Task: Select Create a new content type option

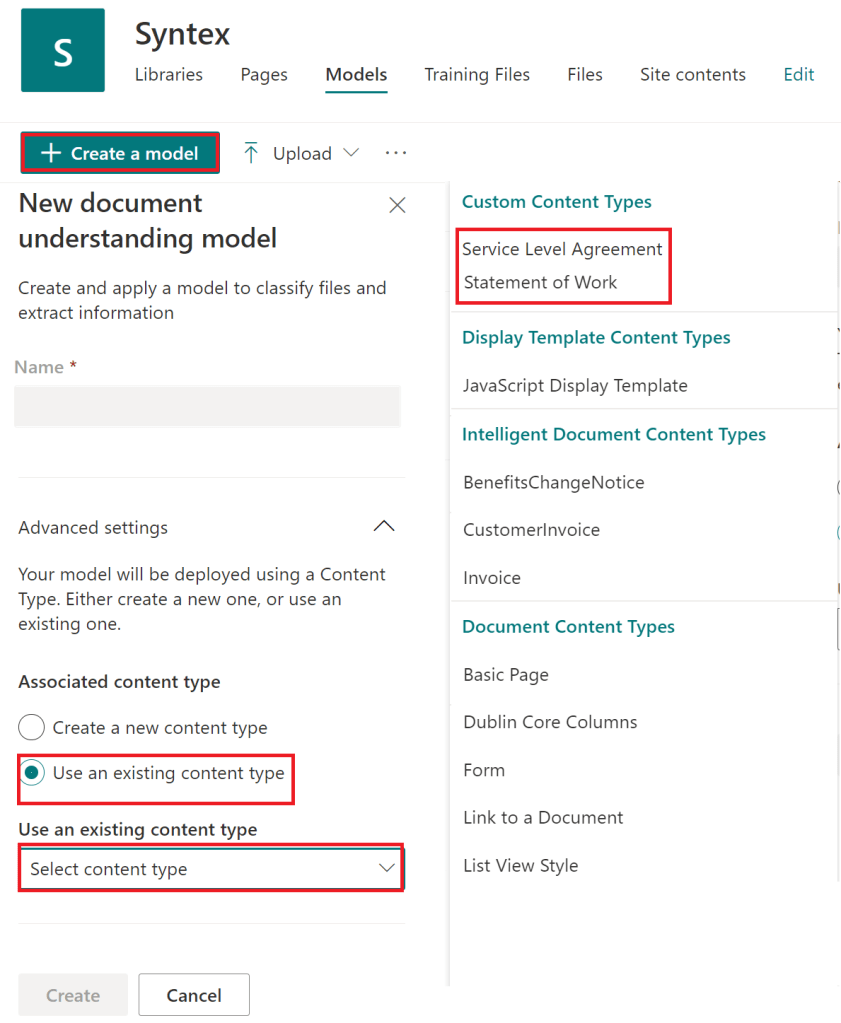Action: tap(33, 727)
